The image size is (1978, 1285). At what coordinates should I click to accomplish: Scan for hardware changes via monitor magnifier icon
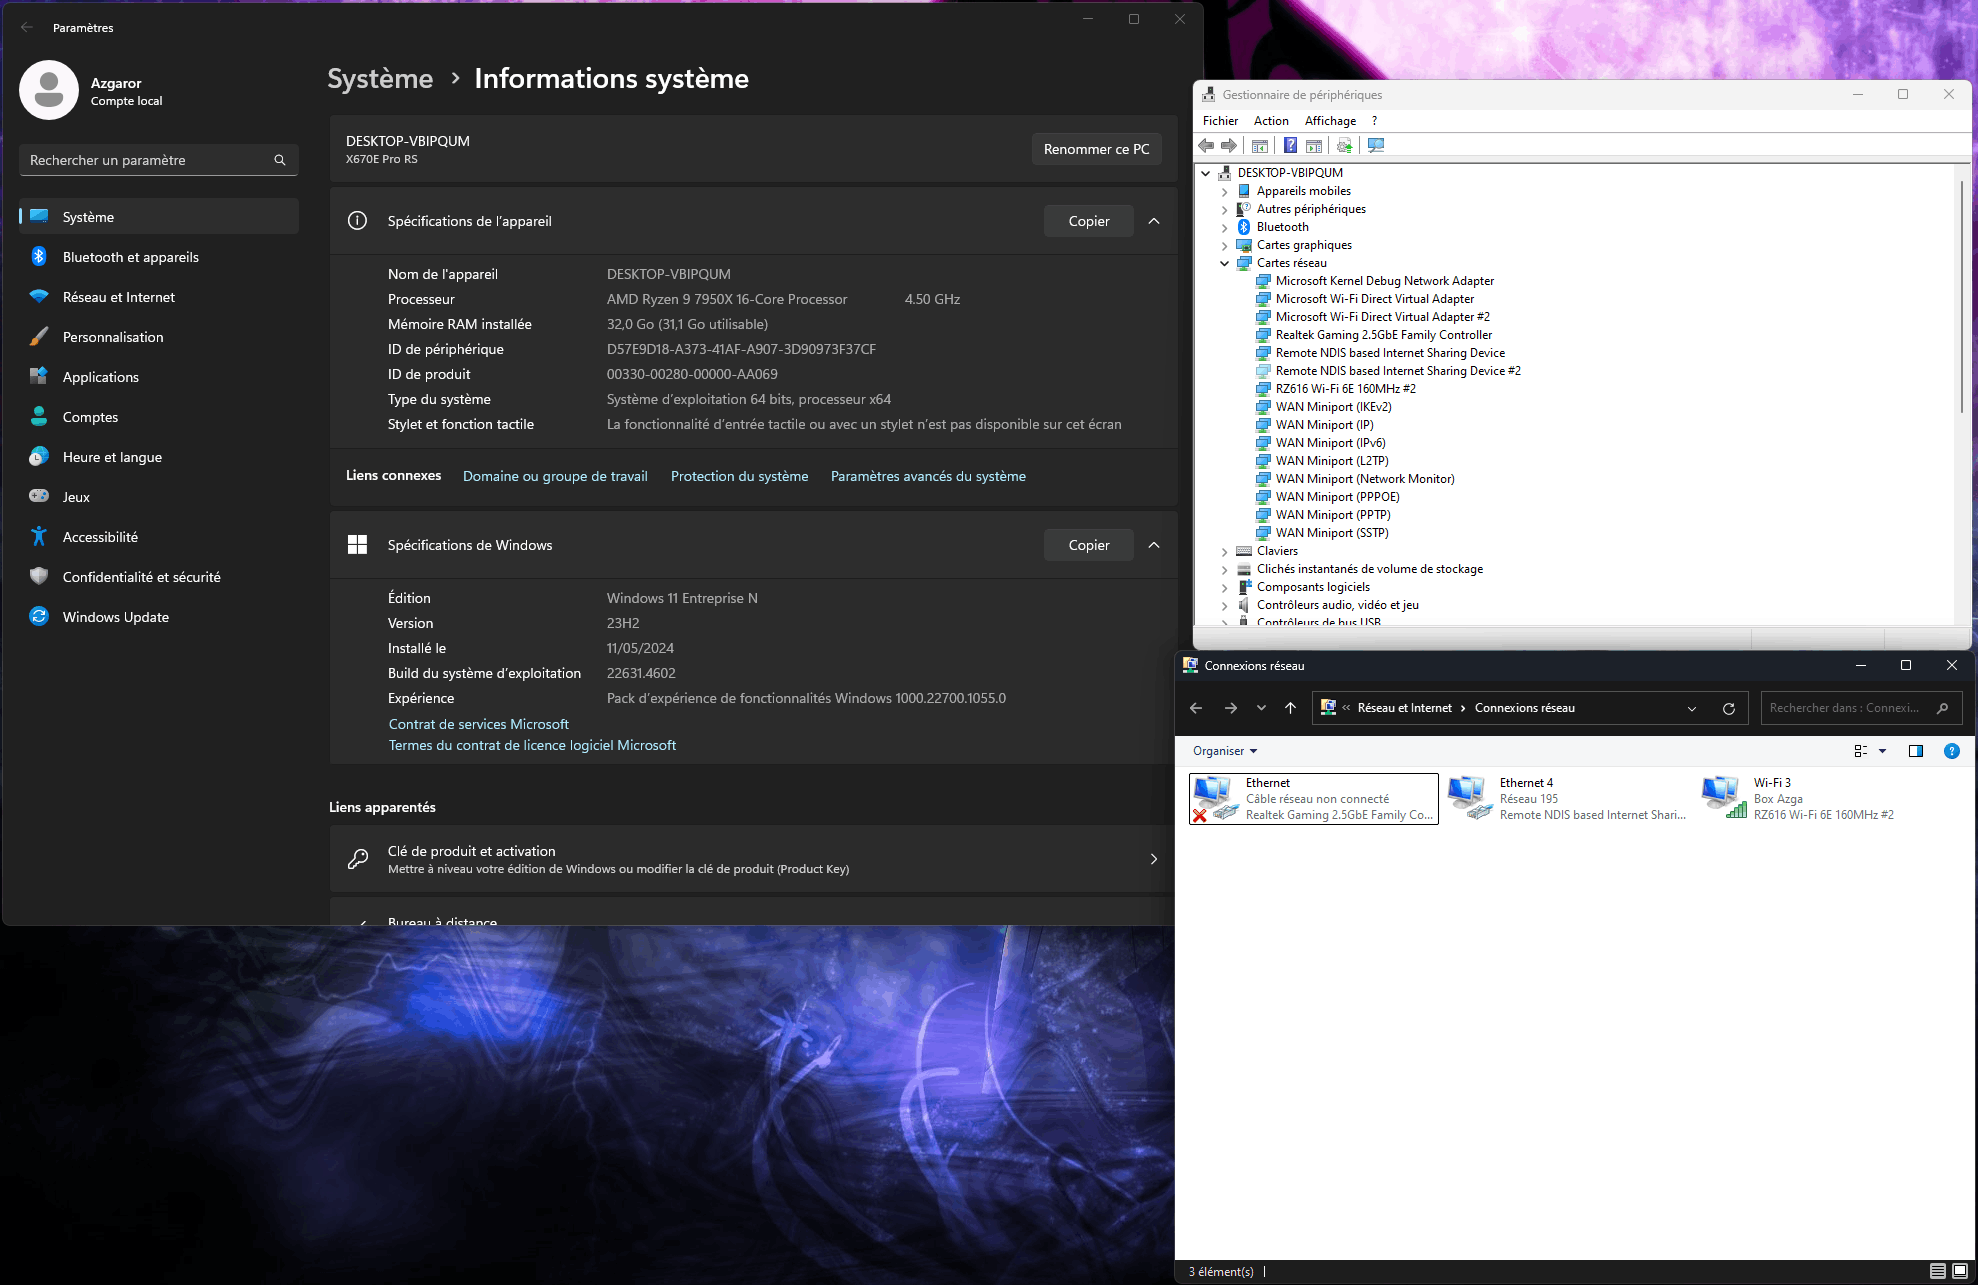[x=1376, y=146]
